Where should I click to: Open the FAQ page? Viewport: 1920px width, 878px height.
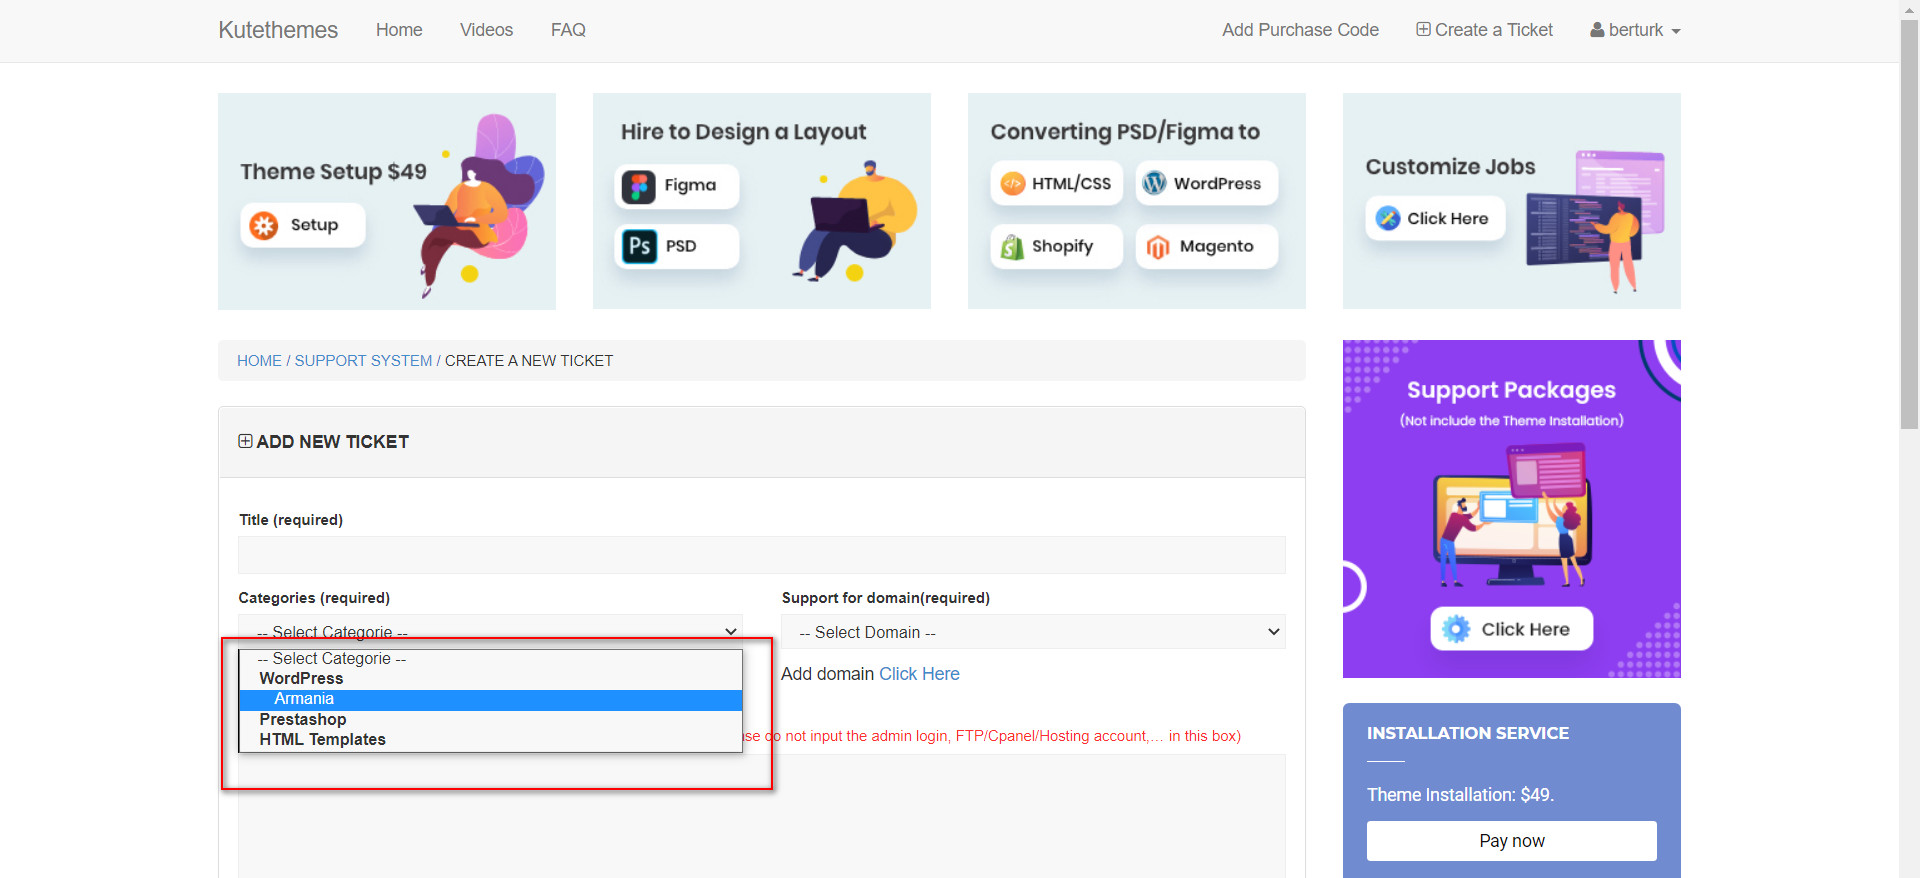(x=568, y=30)
